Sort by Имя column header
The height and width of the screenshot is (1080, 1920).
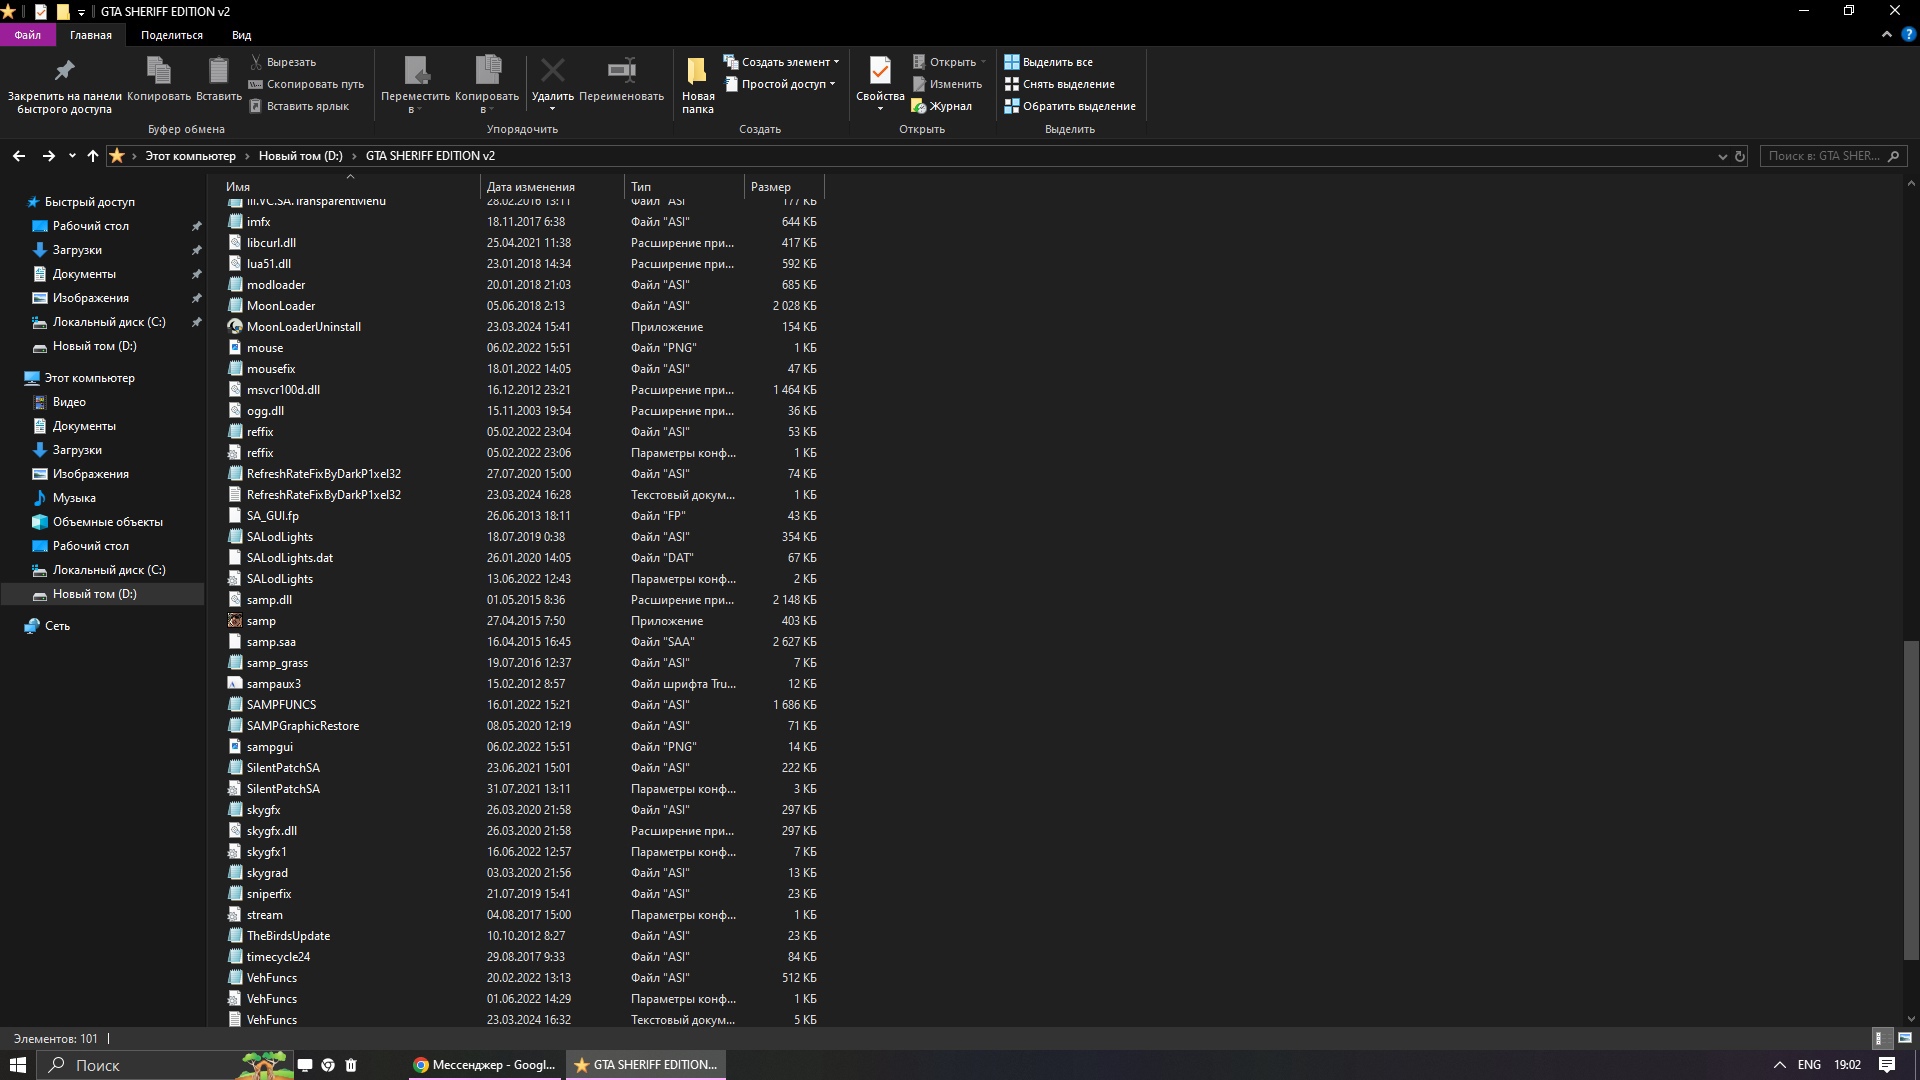click(350, 187)
